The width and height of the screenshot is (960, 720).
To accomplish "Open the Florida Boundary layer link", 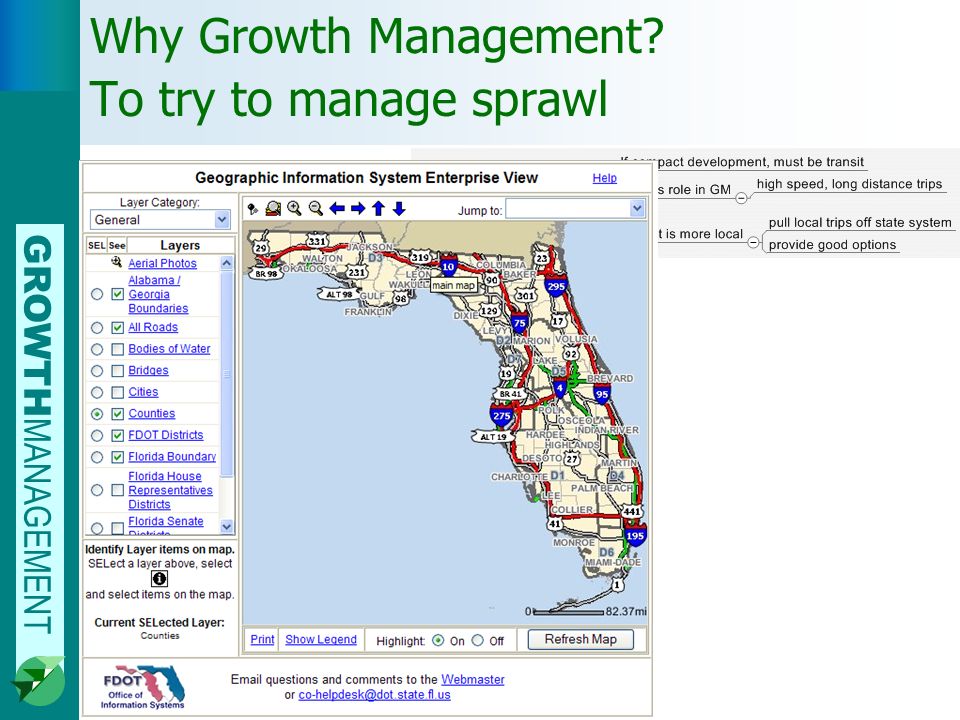I will pyautogui.click(x=172, y=457).
